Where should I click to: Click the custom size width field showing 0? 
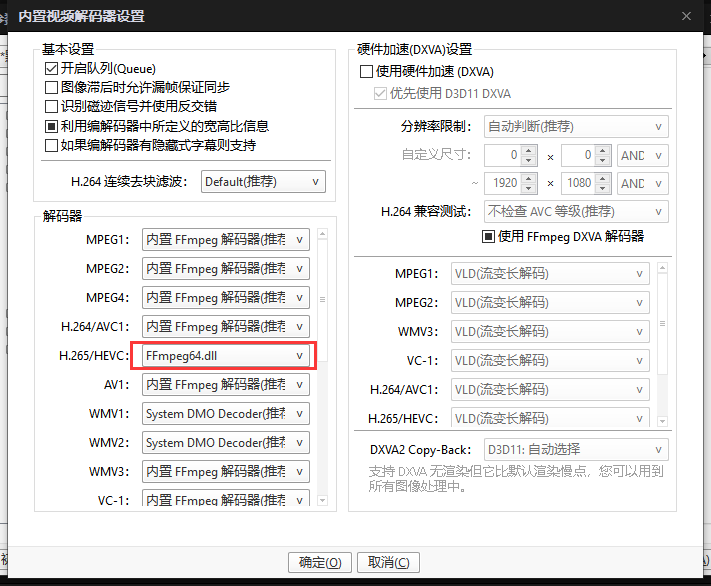[502, 156]
